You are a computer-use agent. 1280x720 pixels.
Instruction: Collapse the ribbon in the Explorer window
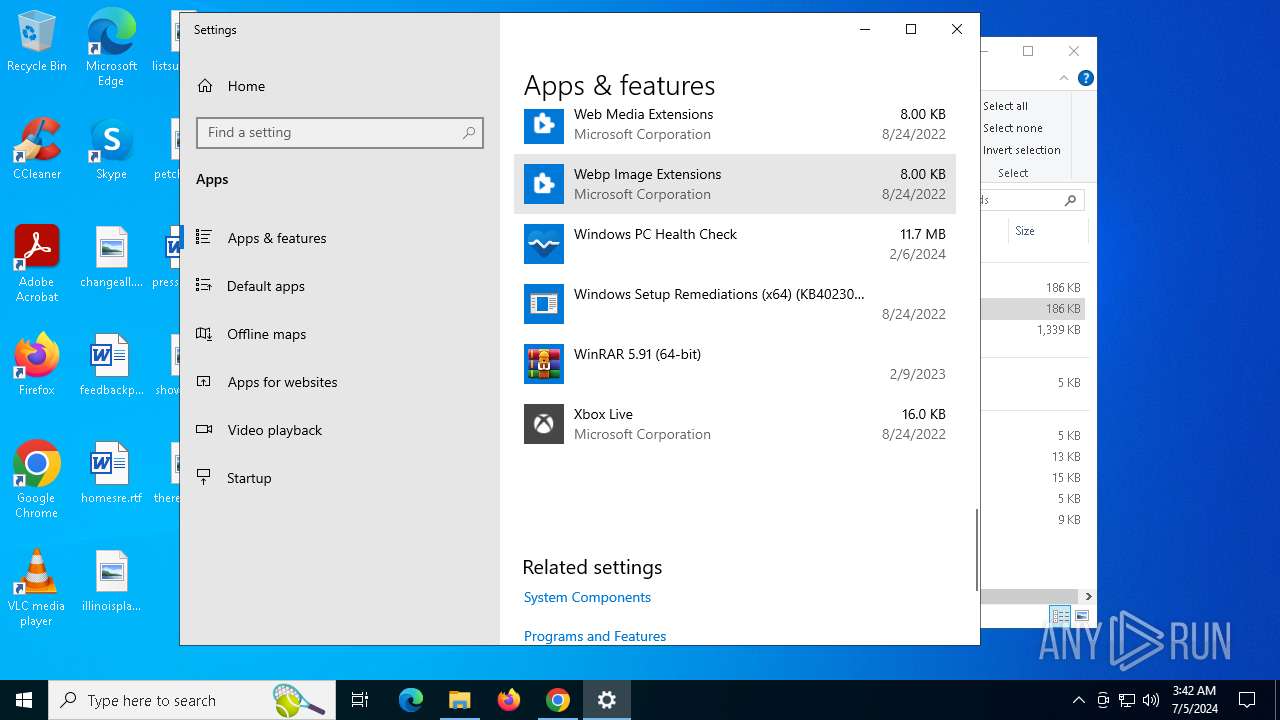point(1064,78)
